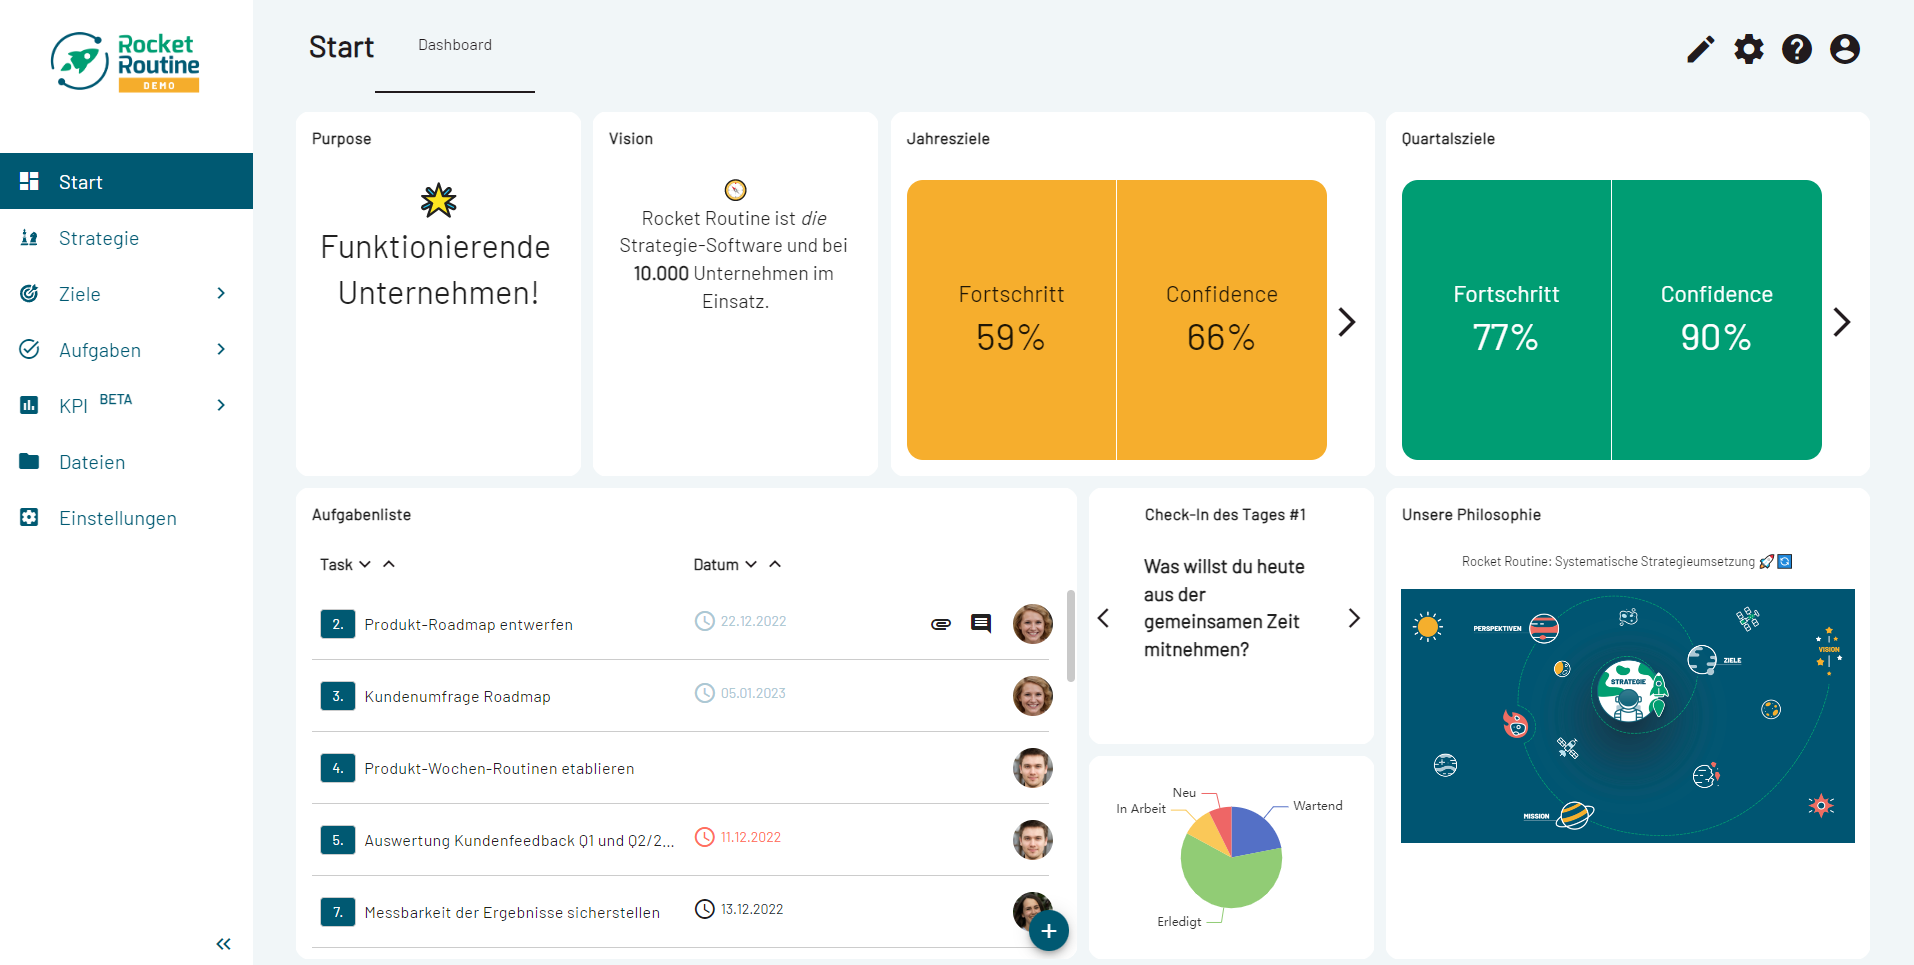
Task: Open help with the question mark icon
Action: (x=1796, y=49)
